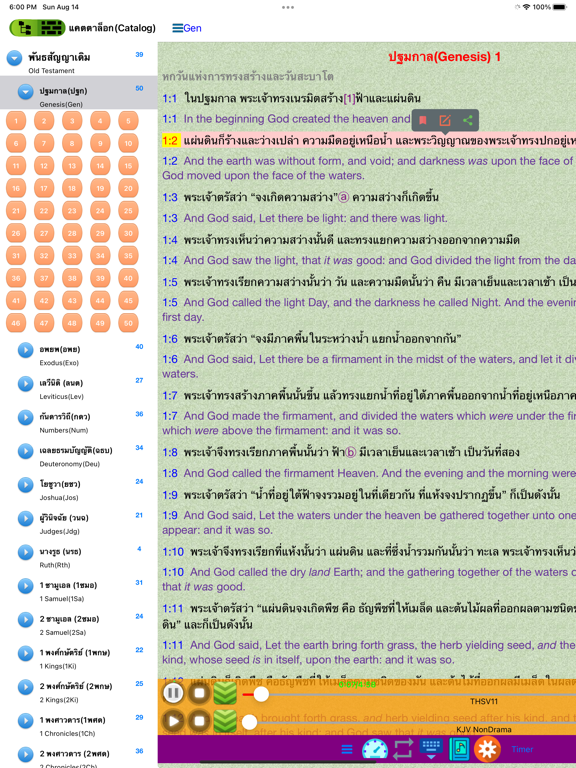The image size is (576, 768).
Task: Select English verse 1:3 text
Action: coord(315,218)
